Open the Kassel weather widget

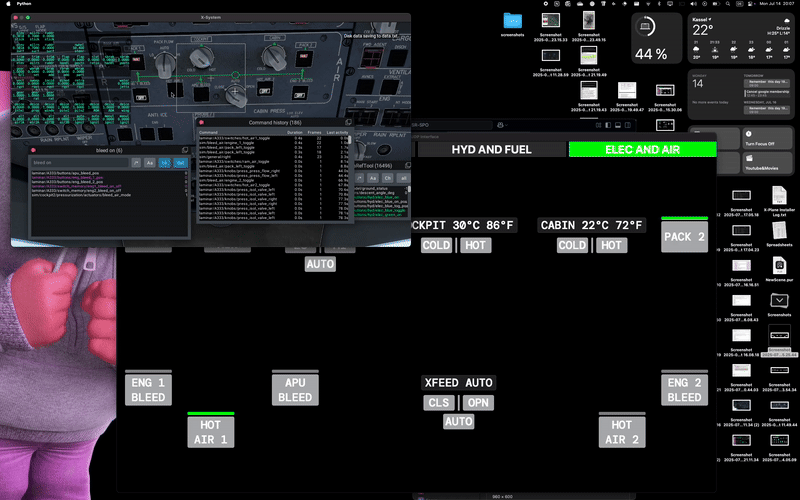point(741,38)
